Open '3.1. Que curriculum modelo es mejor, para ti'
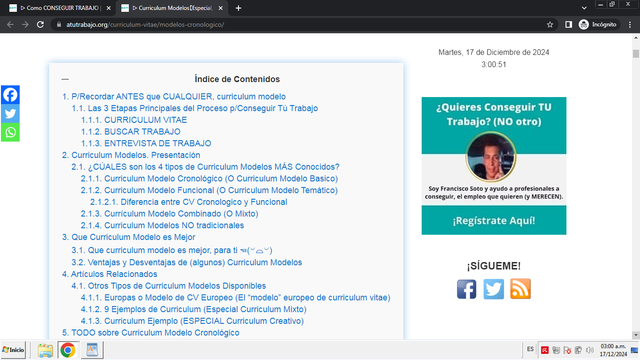 coord(172,250)
